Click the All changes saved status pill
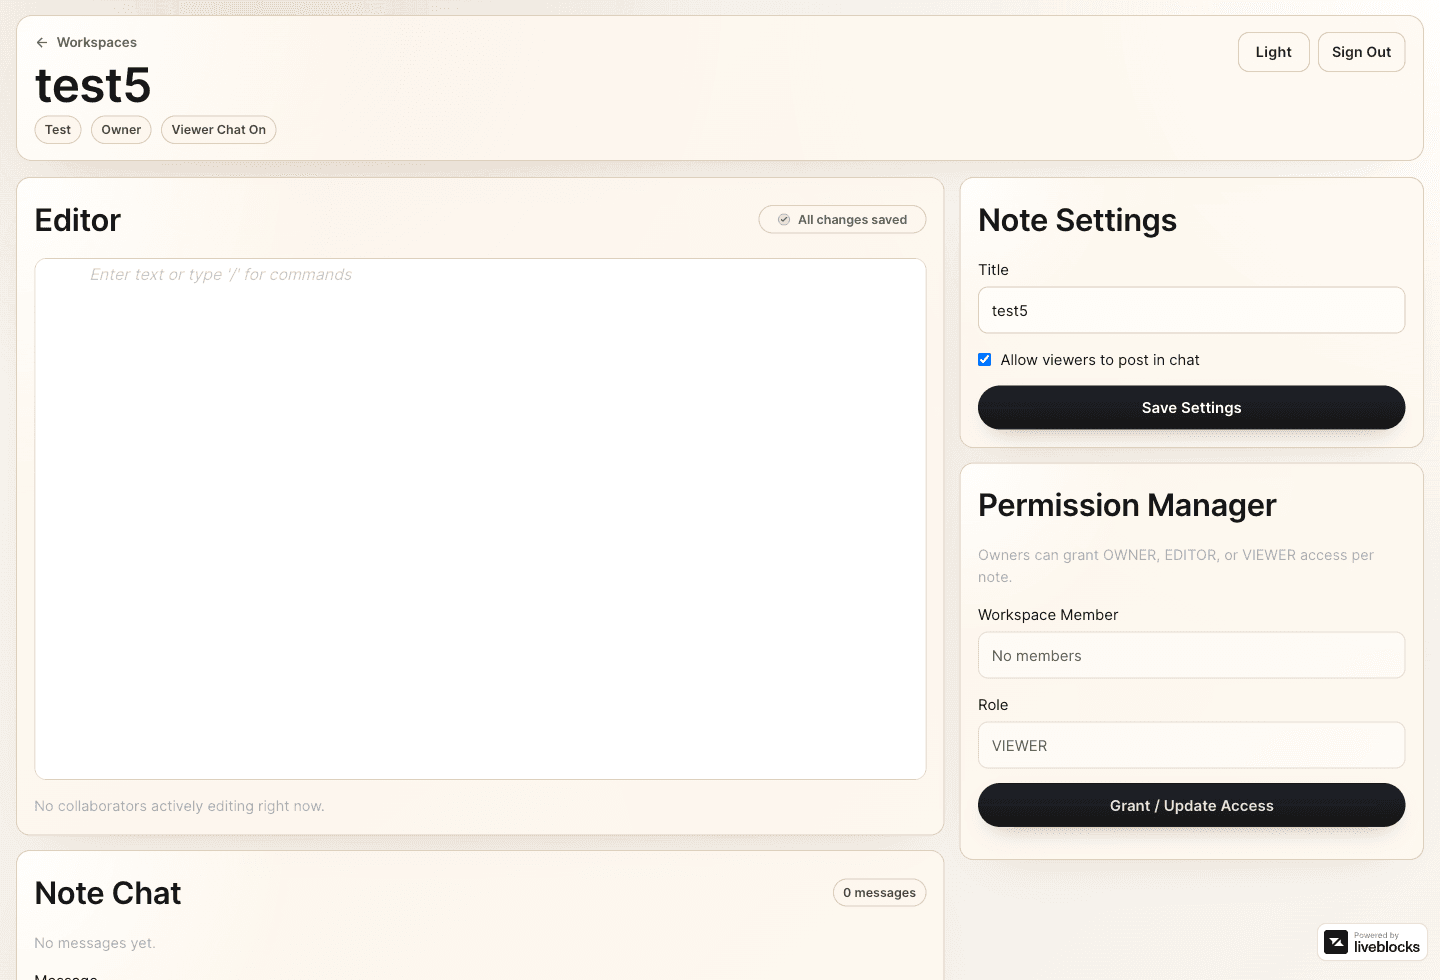Screen dimensions: 1440x980 [842, 219]
